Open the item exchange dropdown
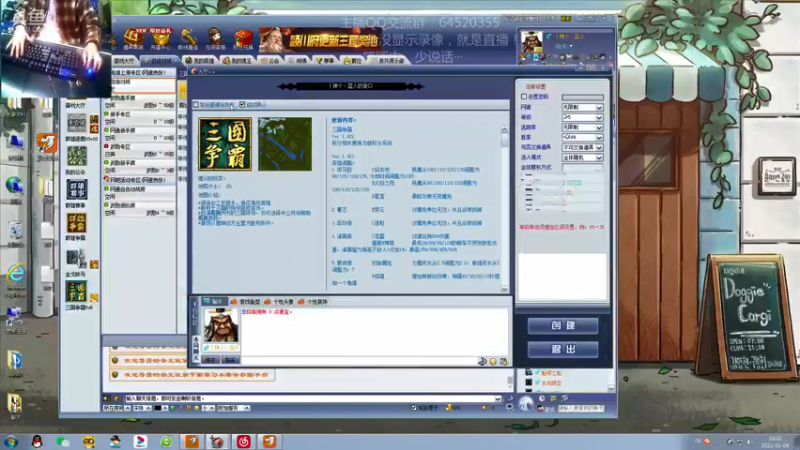Screen dimensions: 800x450 pos(582,147)
